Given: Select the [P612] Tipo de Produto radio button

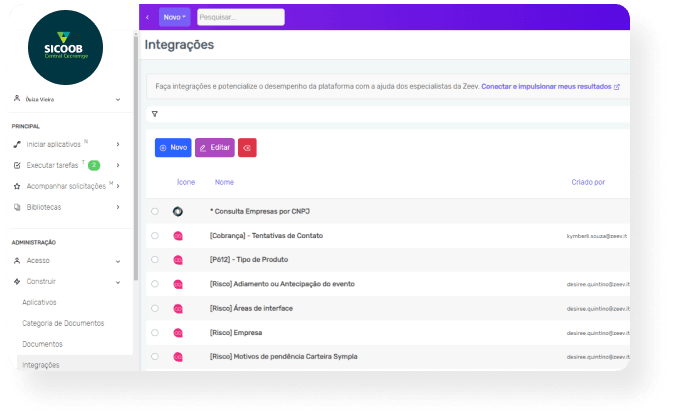Looking at the screenshot, I should pos(154,260).
